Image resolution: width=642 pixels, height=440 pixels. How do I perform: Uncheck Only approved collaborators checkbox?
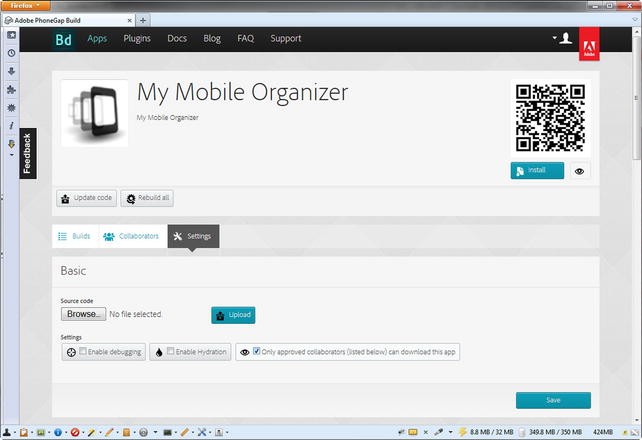point(256,351)
